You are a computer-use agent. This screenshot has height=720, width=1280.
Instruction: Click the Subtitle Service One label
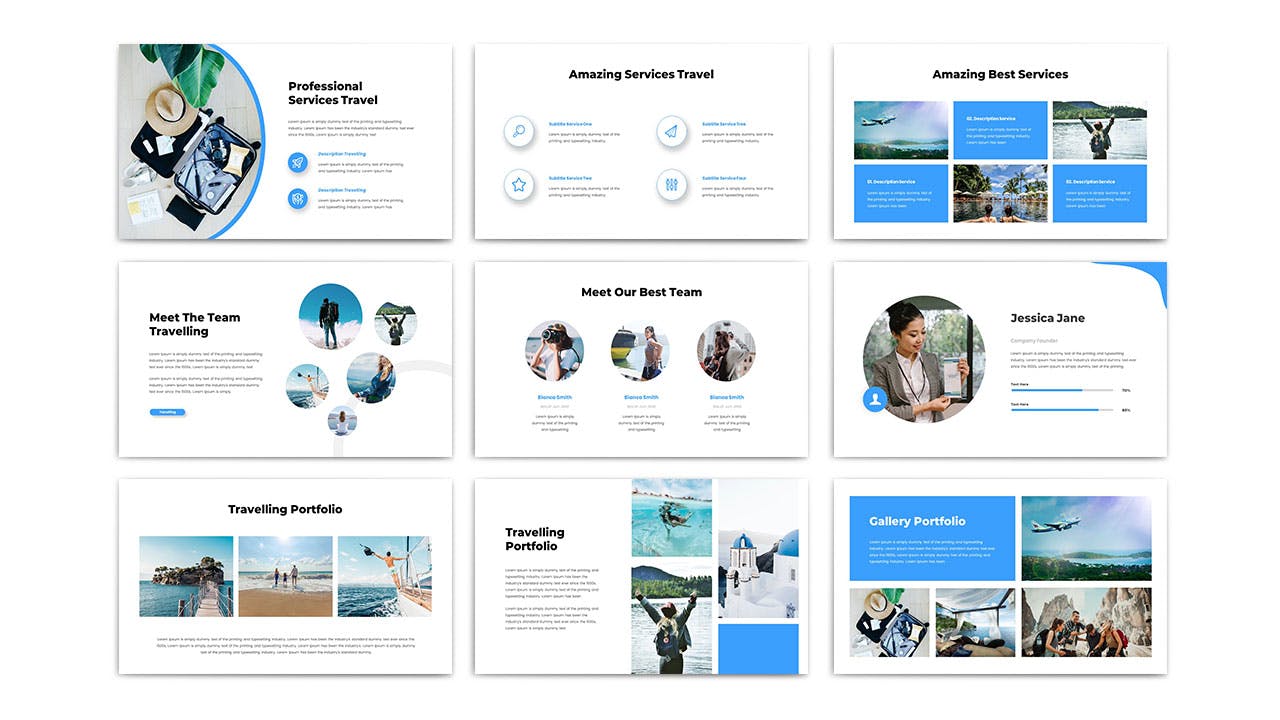(x=570, y=124)
